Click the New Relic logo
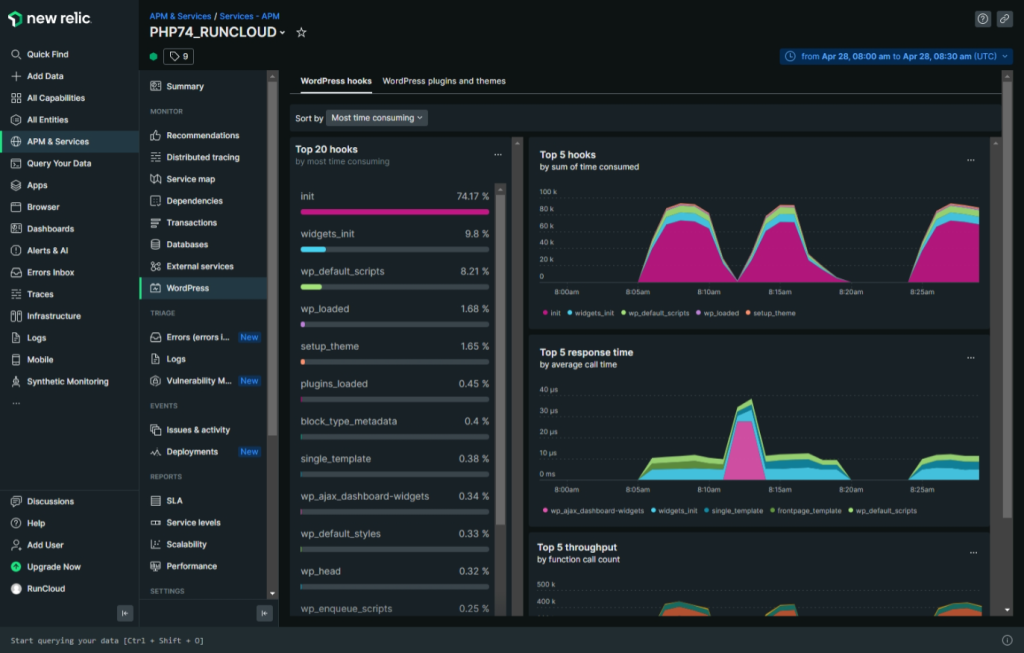1024x653 pixels. coord(50,19)
